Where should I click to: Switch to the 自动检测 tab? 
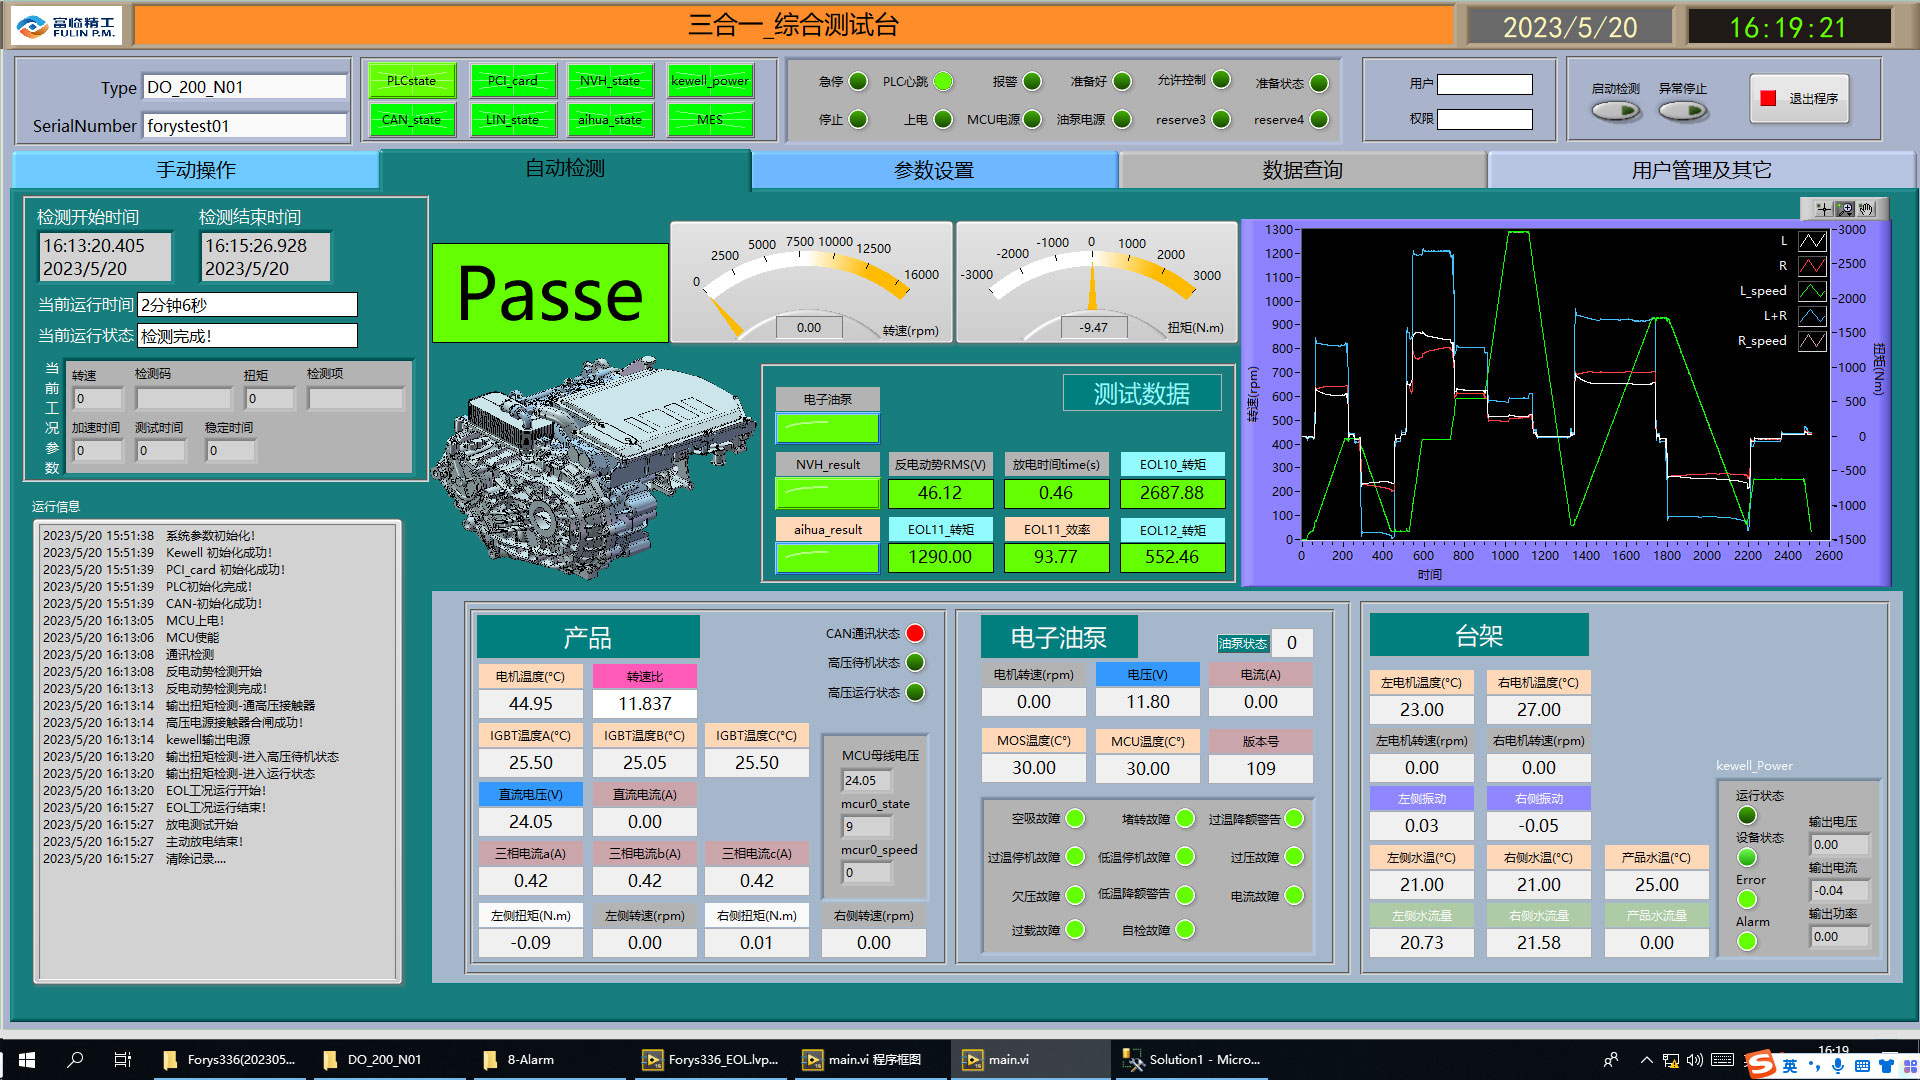565,169
